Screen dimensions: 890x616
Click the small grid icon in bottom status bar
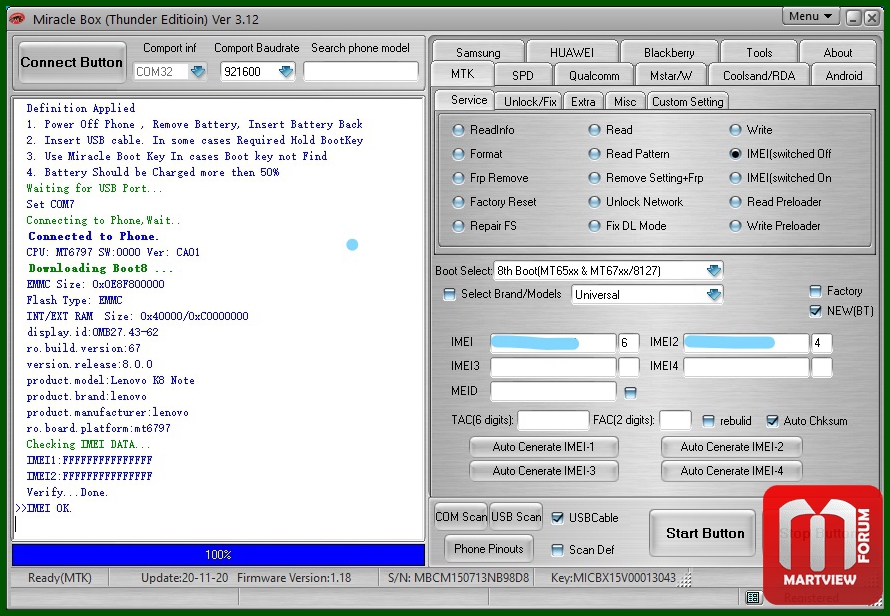pos(753,597)
